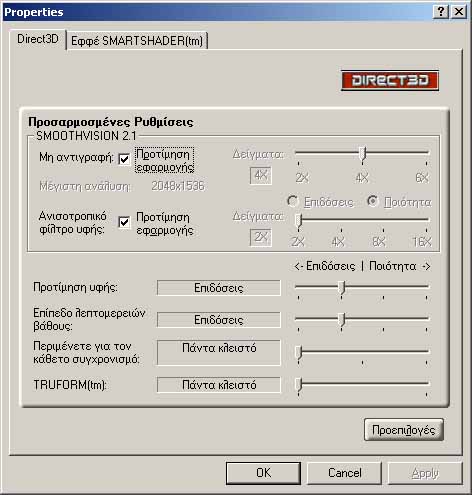Click the 16X anisotropic tick label
The width and height of the screenshot is (472, 495).
(x=422, y=242)
